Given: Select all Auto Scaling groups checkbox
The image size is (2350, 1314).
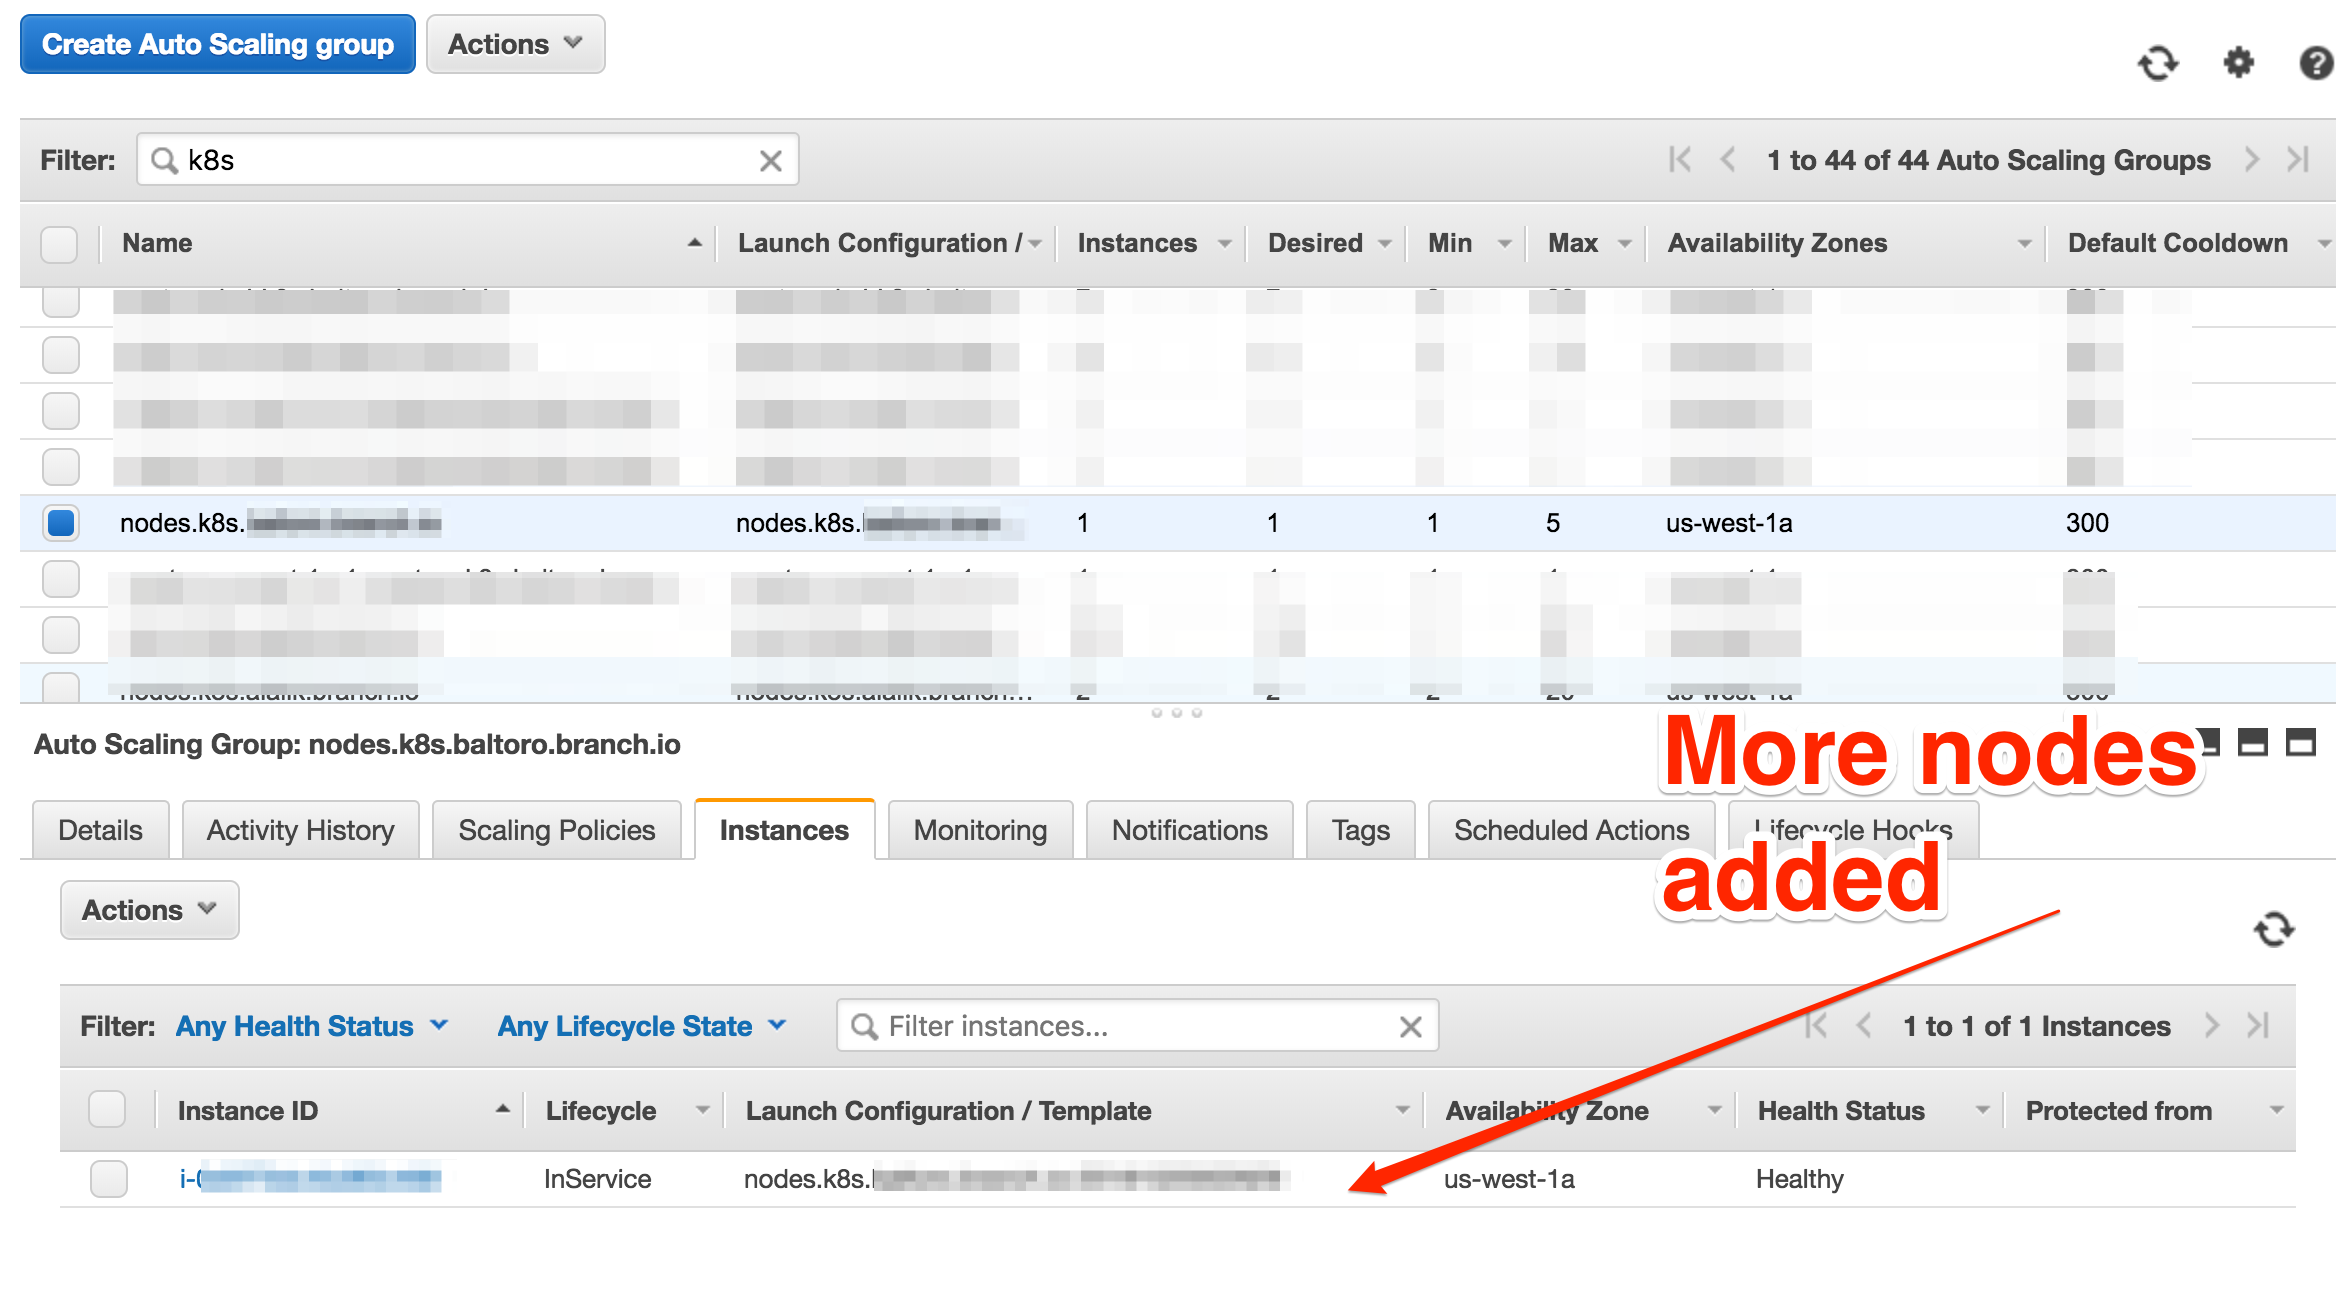Looking at the screenshot, I should click(x=59, y=244).
